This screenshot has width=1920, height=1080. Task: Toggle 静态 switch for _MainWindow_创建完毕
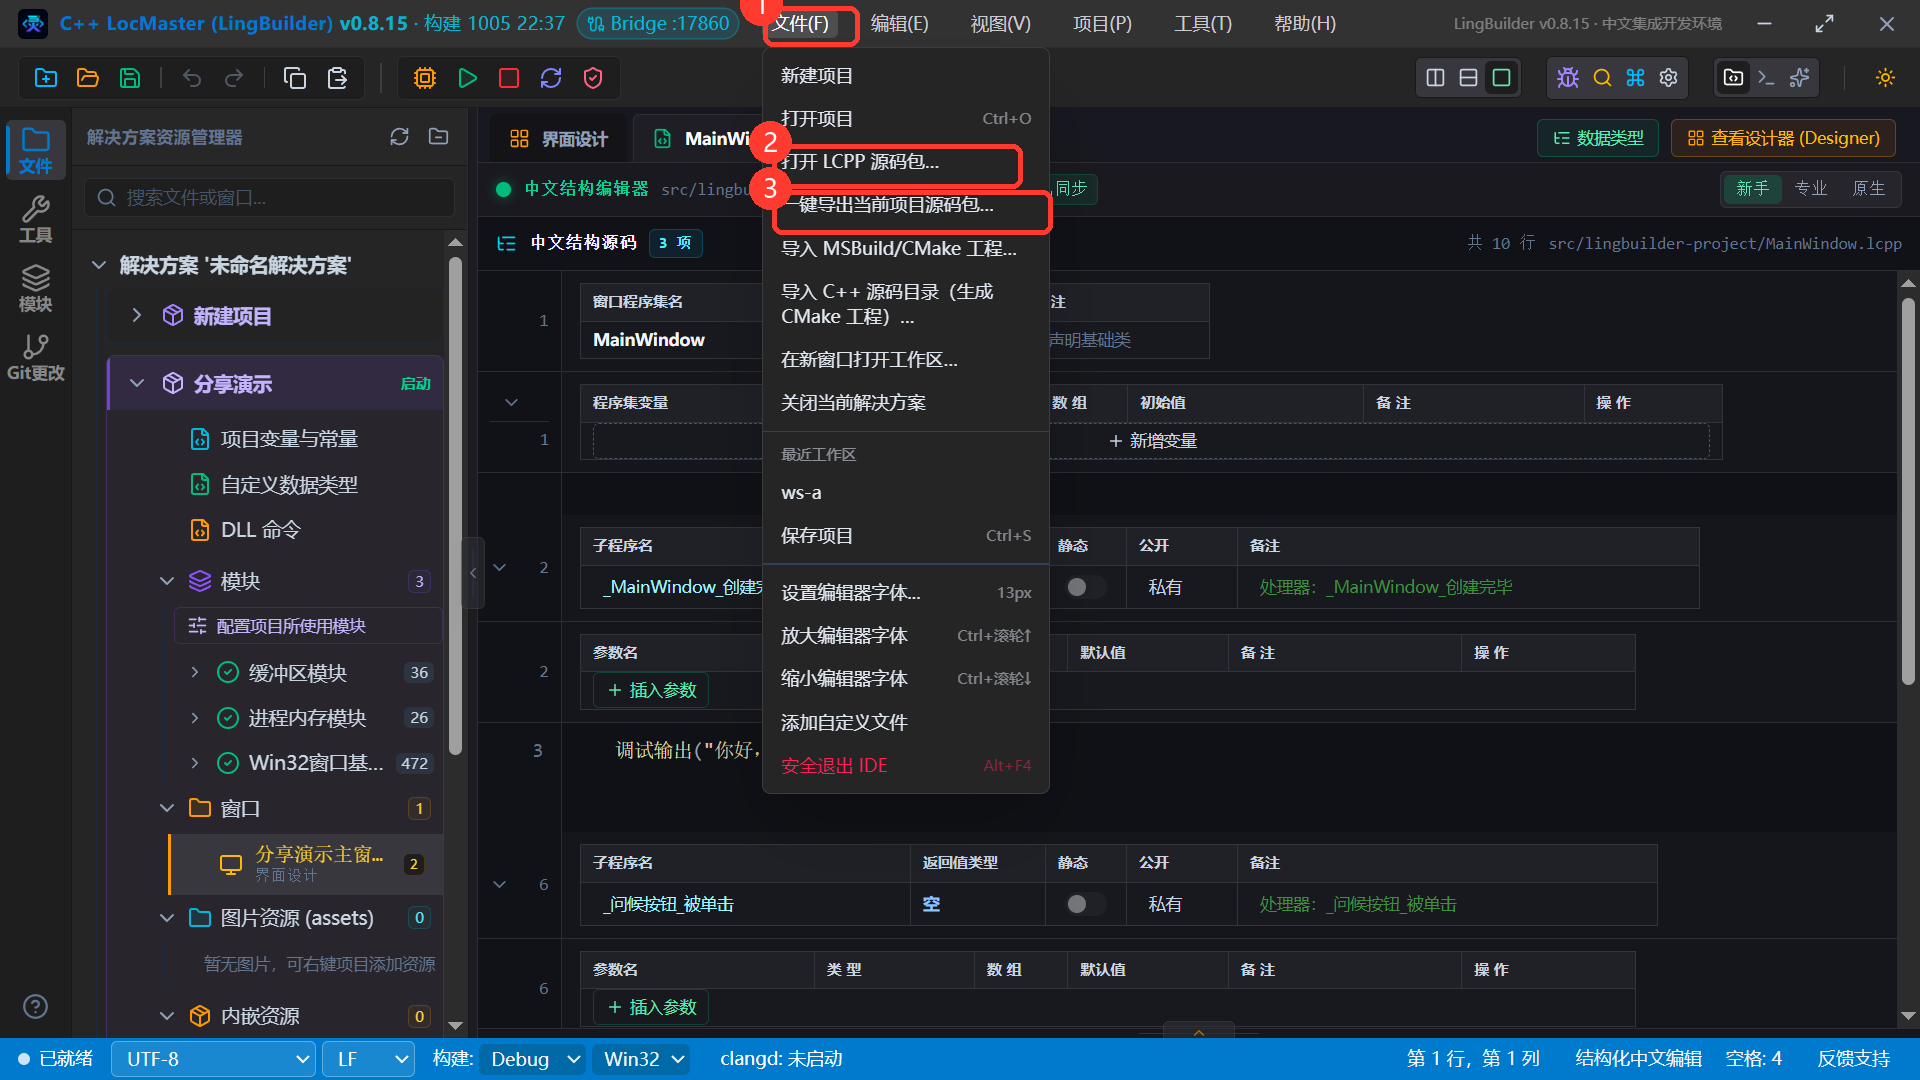pyautogui.click(x=1085, y=587)
